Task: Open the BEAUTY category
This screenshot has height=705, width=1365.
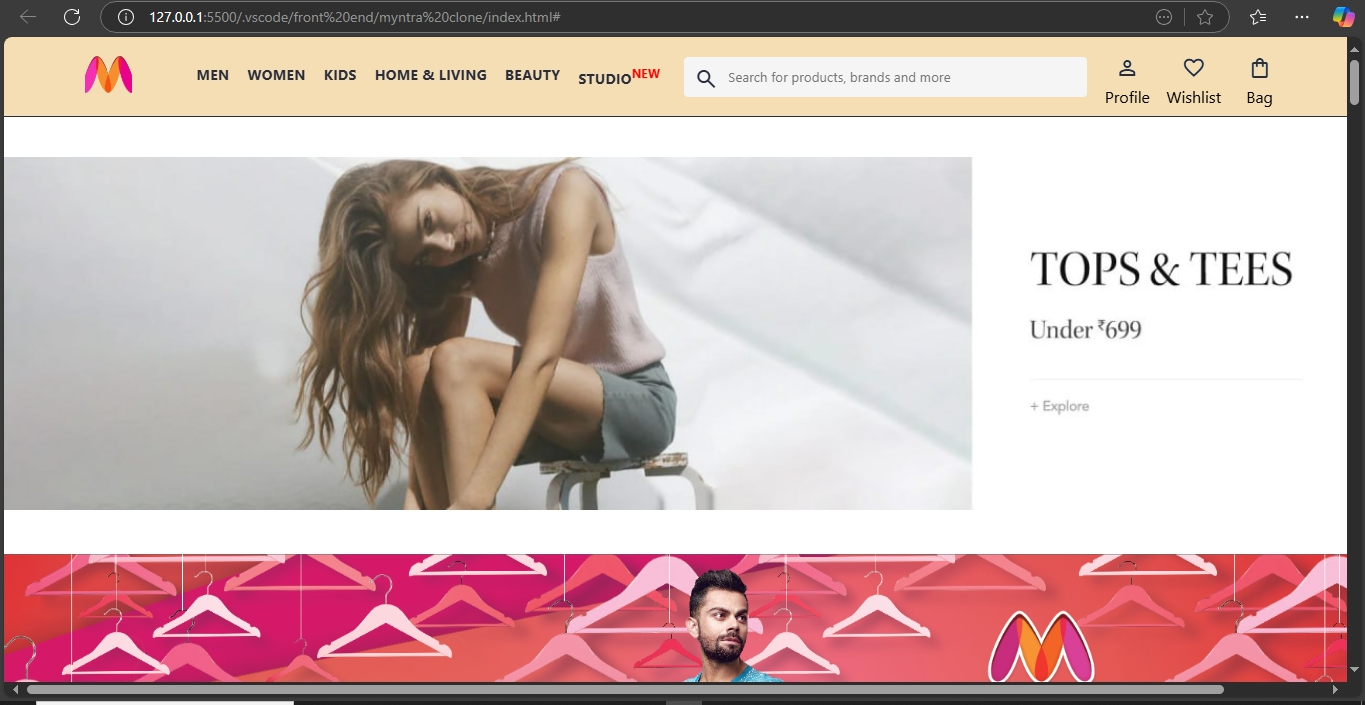Action: [x=532, y=75]
